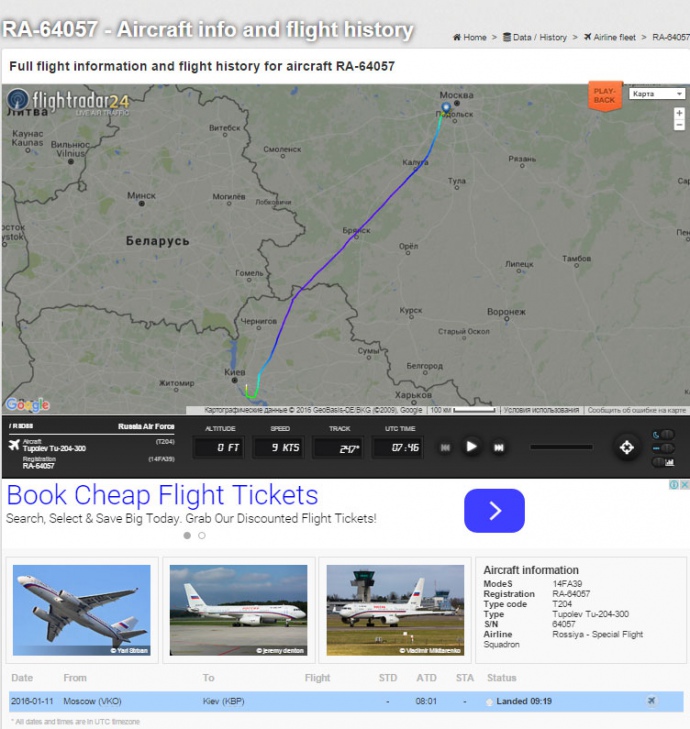This screenshot has width=690, height=729.
Task: Start flight playback with play button
Action: point(471,447)
